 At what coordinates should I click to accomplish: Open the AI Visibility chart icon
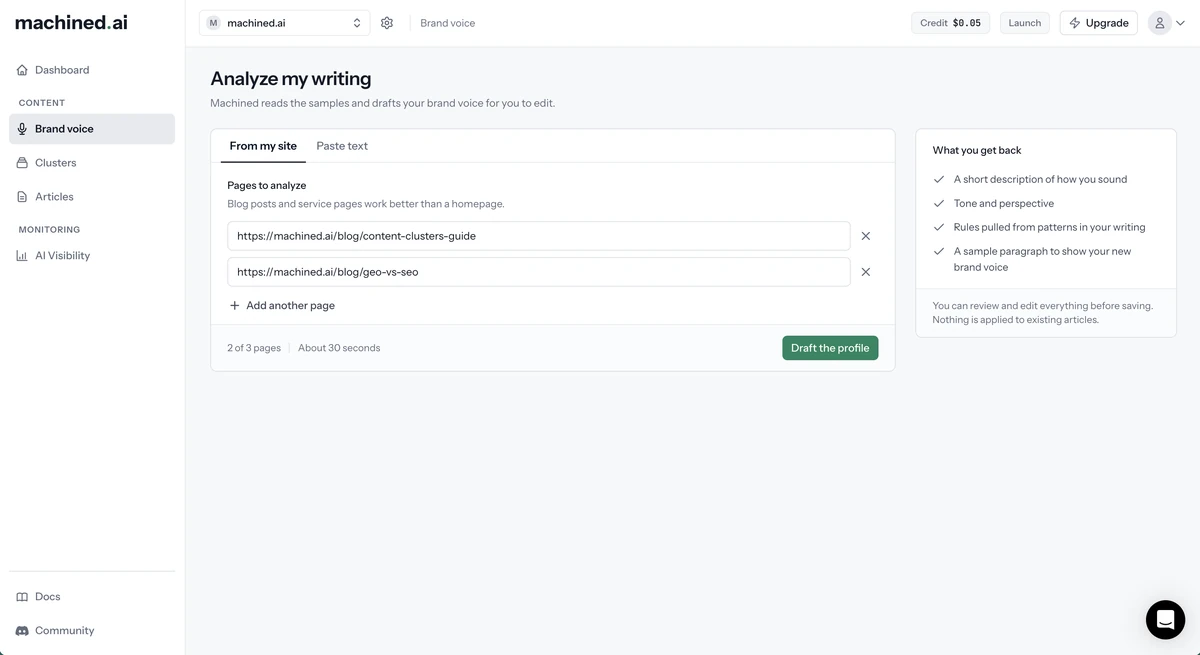coord(22,256)
